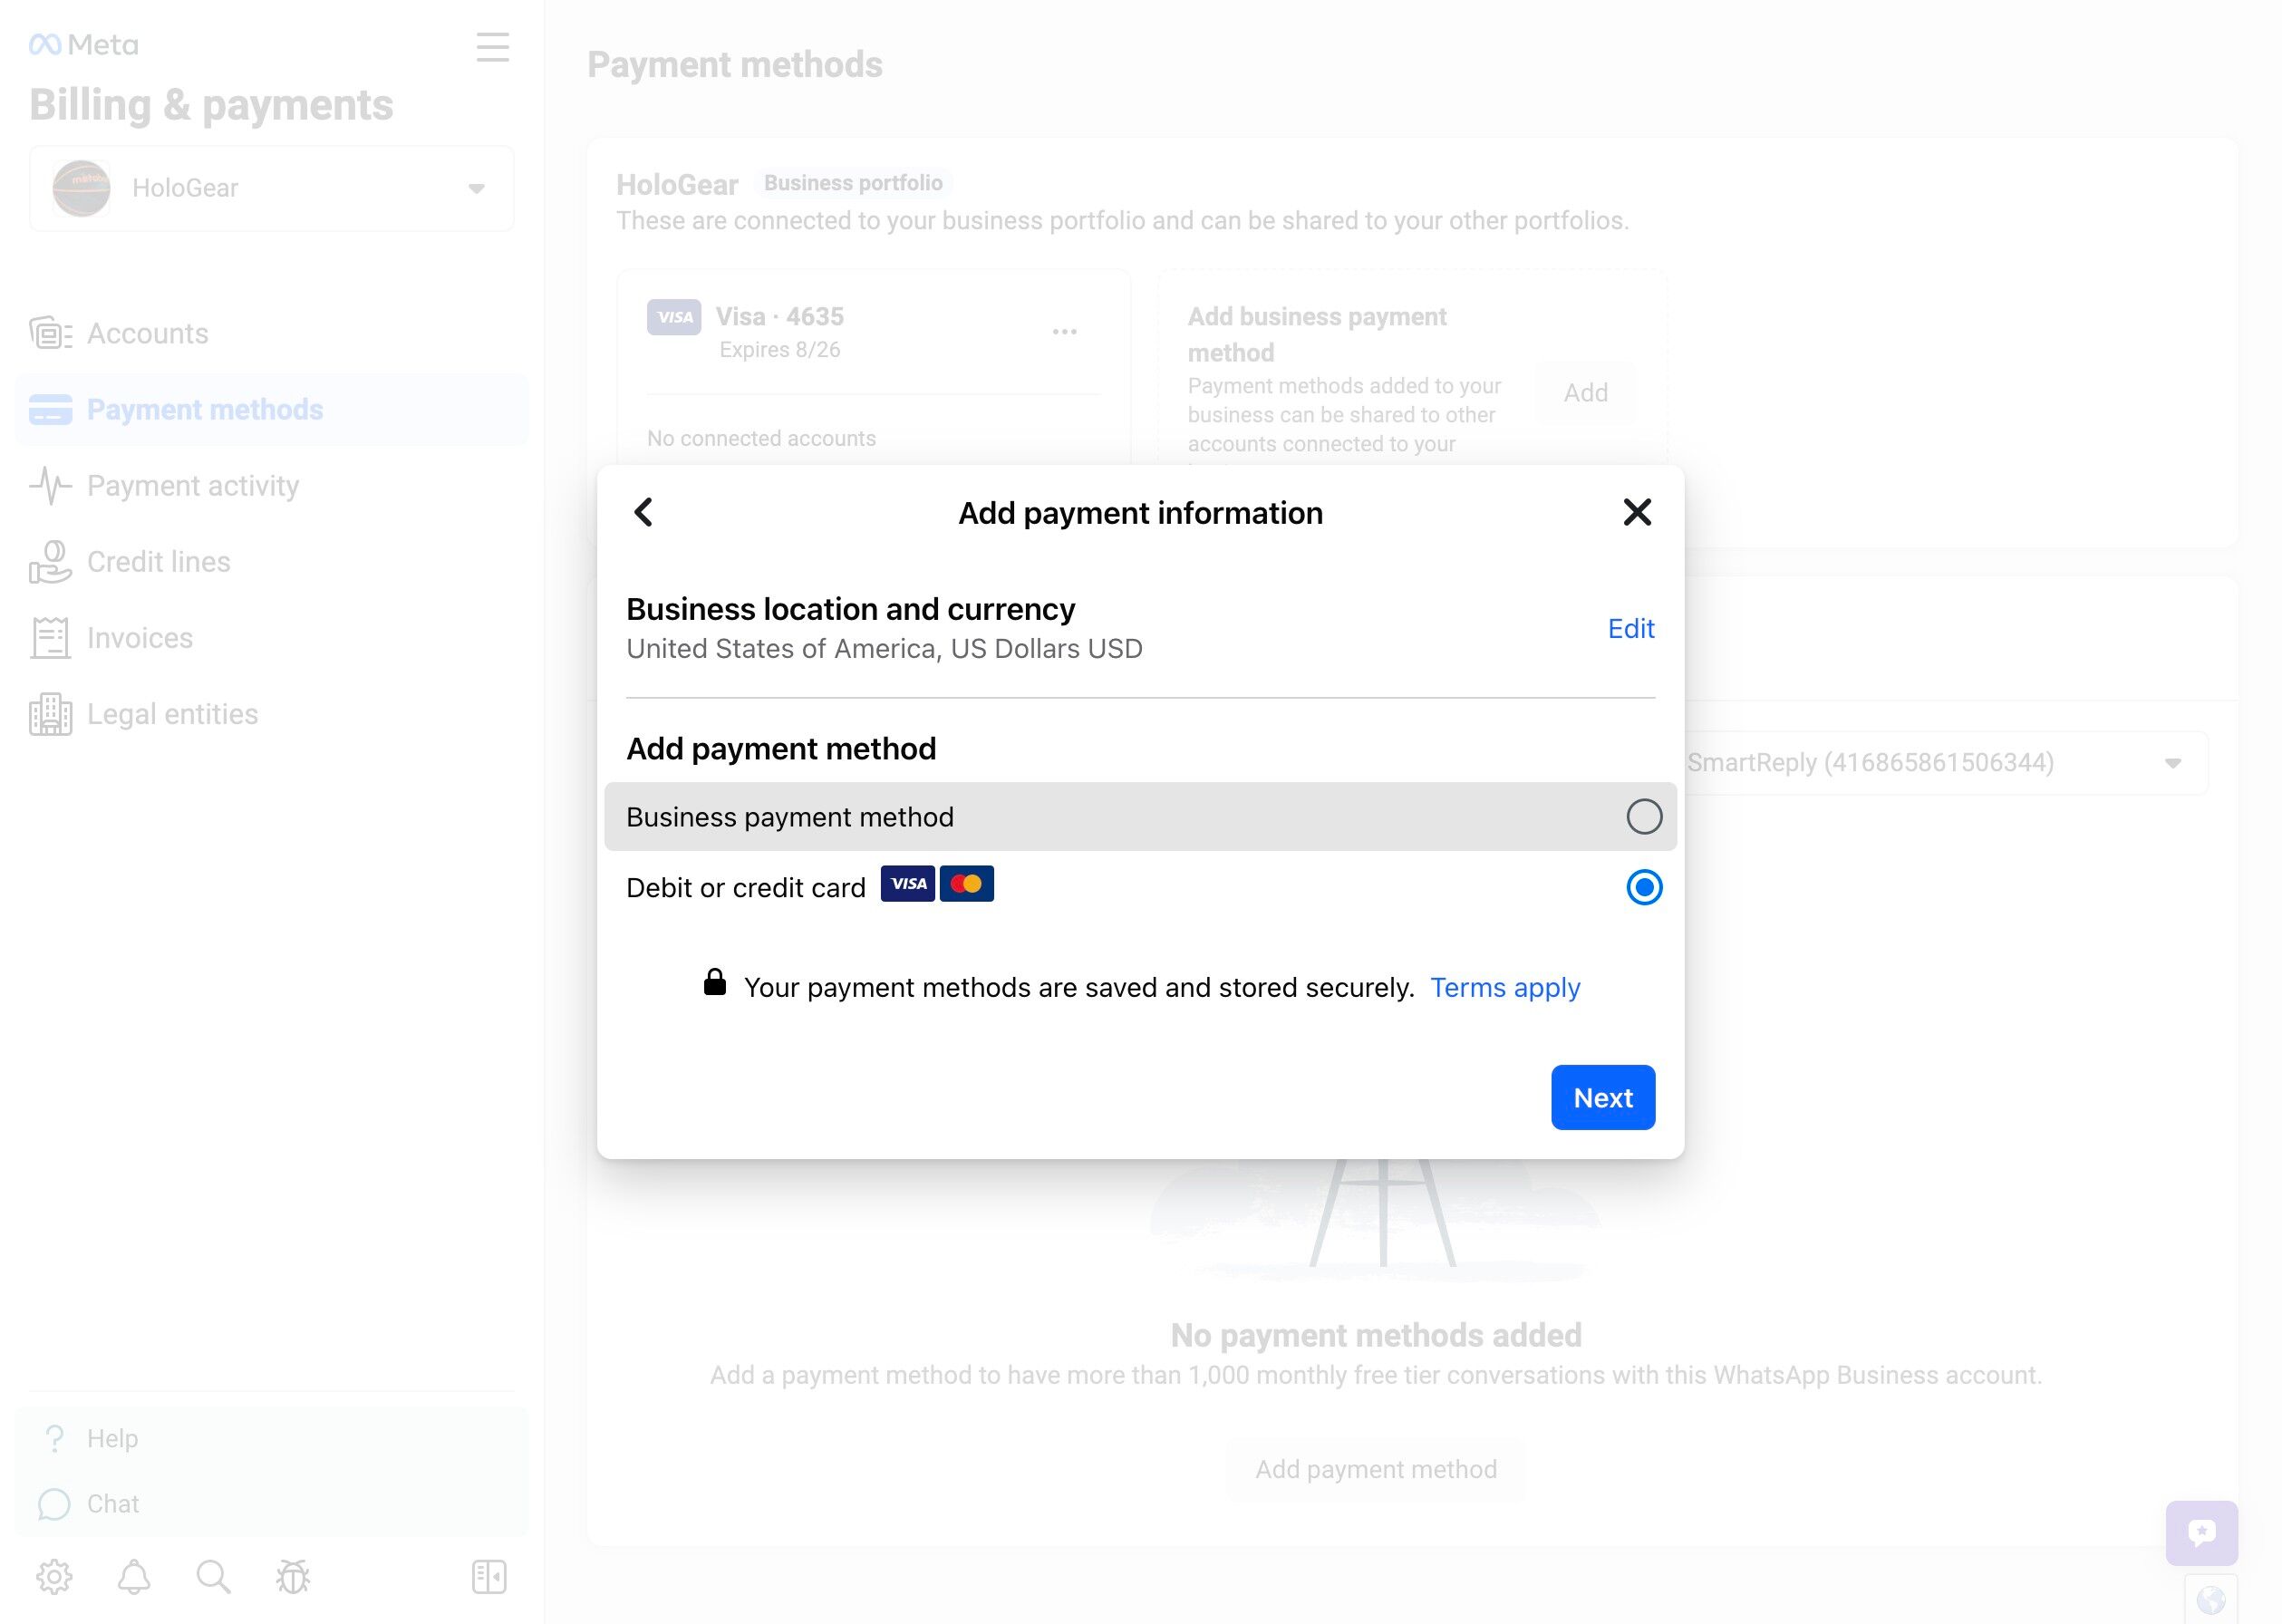Collapse sidebar using the panel icon
The width and height of the screenshot is (2282, 1624).
pyautogui.click(x=489, y=1577)
